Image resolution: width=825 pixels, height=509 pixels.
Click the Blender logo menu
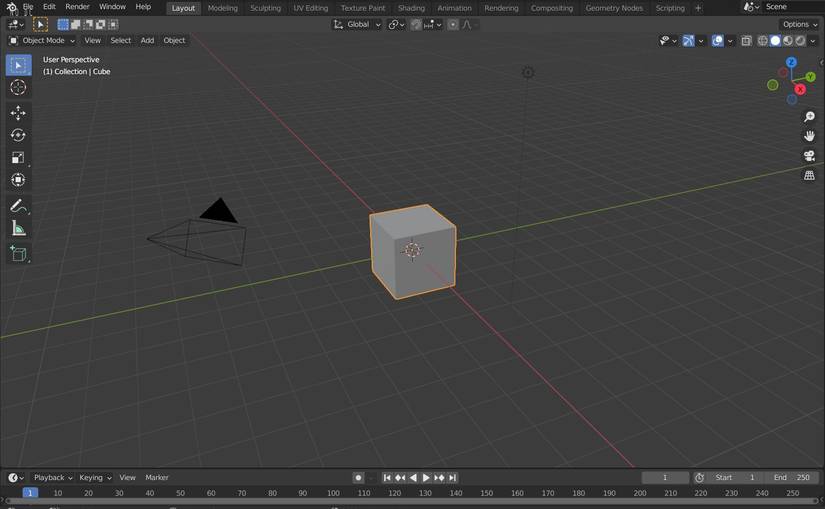(12, 7)
